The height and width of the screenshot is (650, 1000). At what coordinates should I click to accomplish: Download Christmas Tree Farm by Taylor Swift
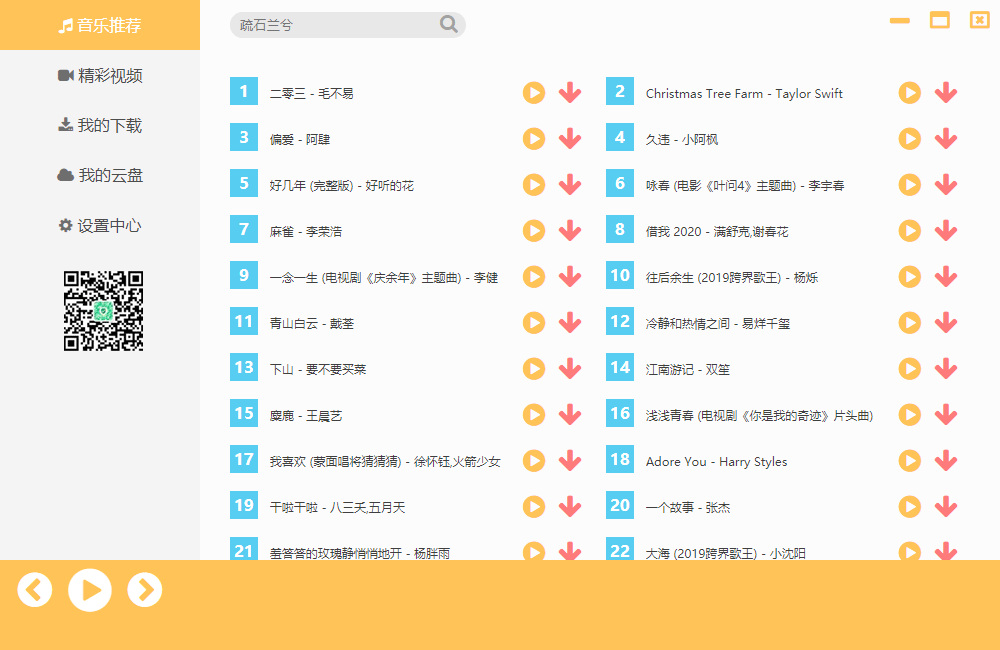coord(945,92)
